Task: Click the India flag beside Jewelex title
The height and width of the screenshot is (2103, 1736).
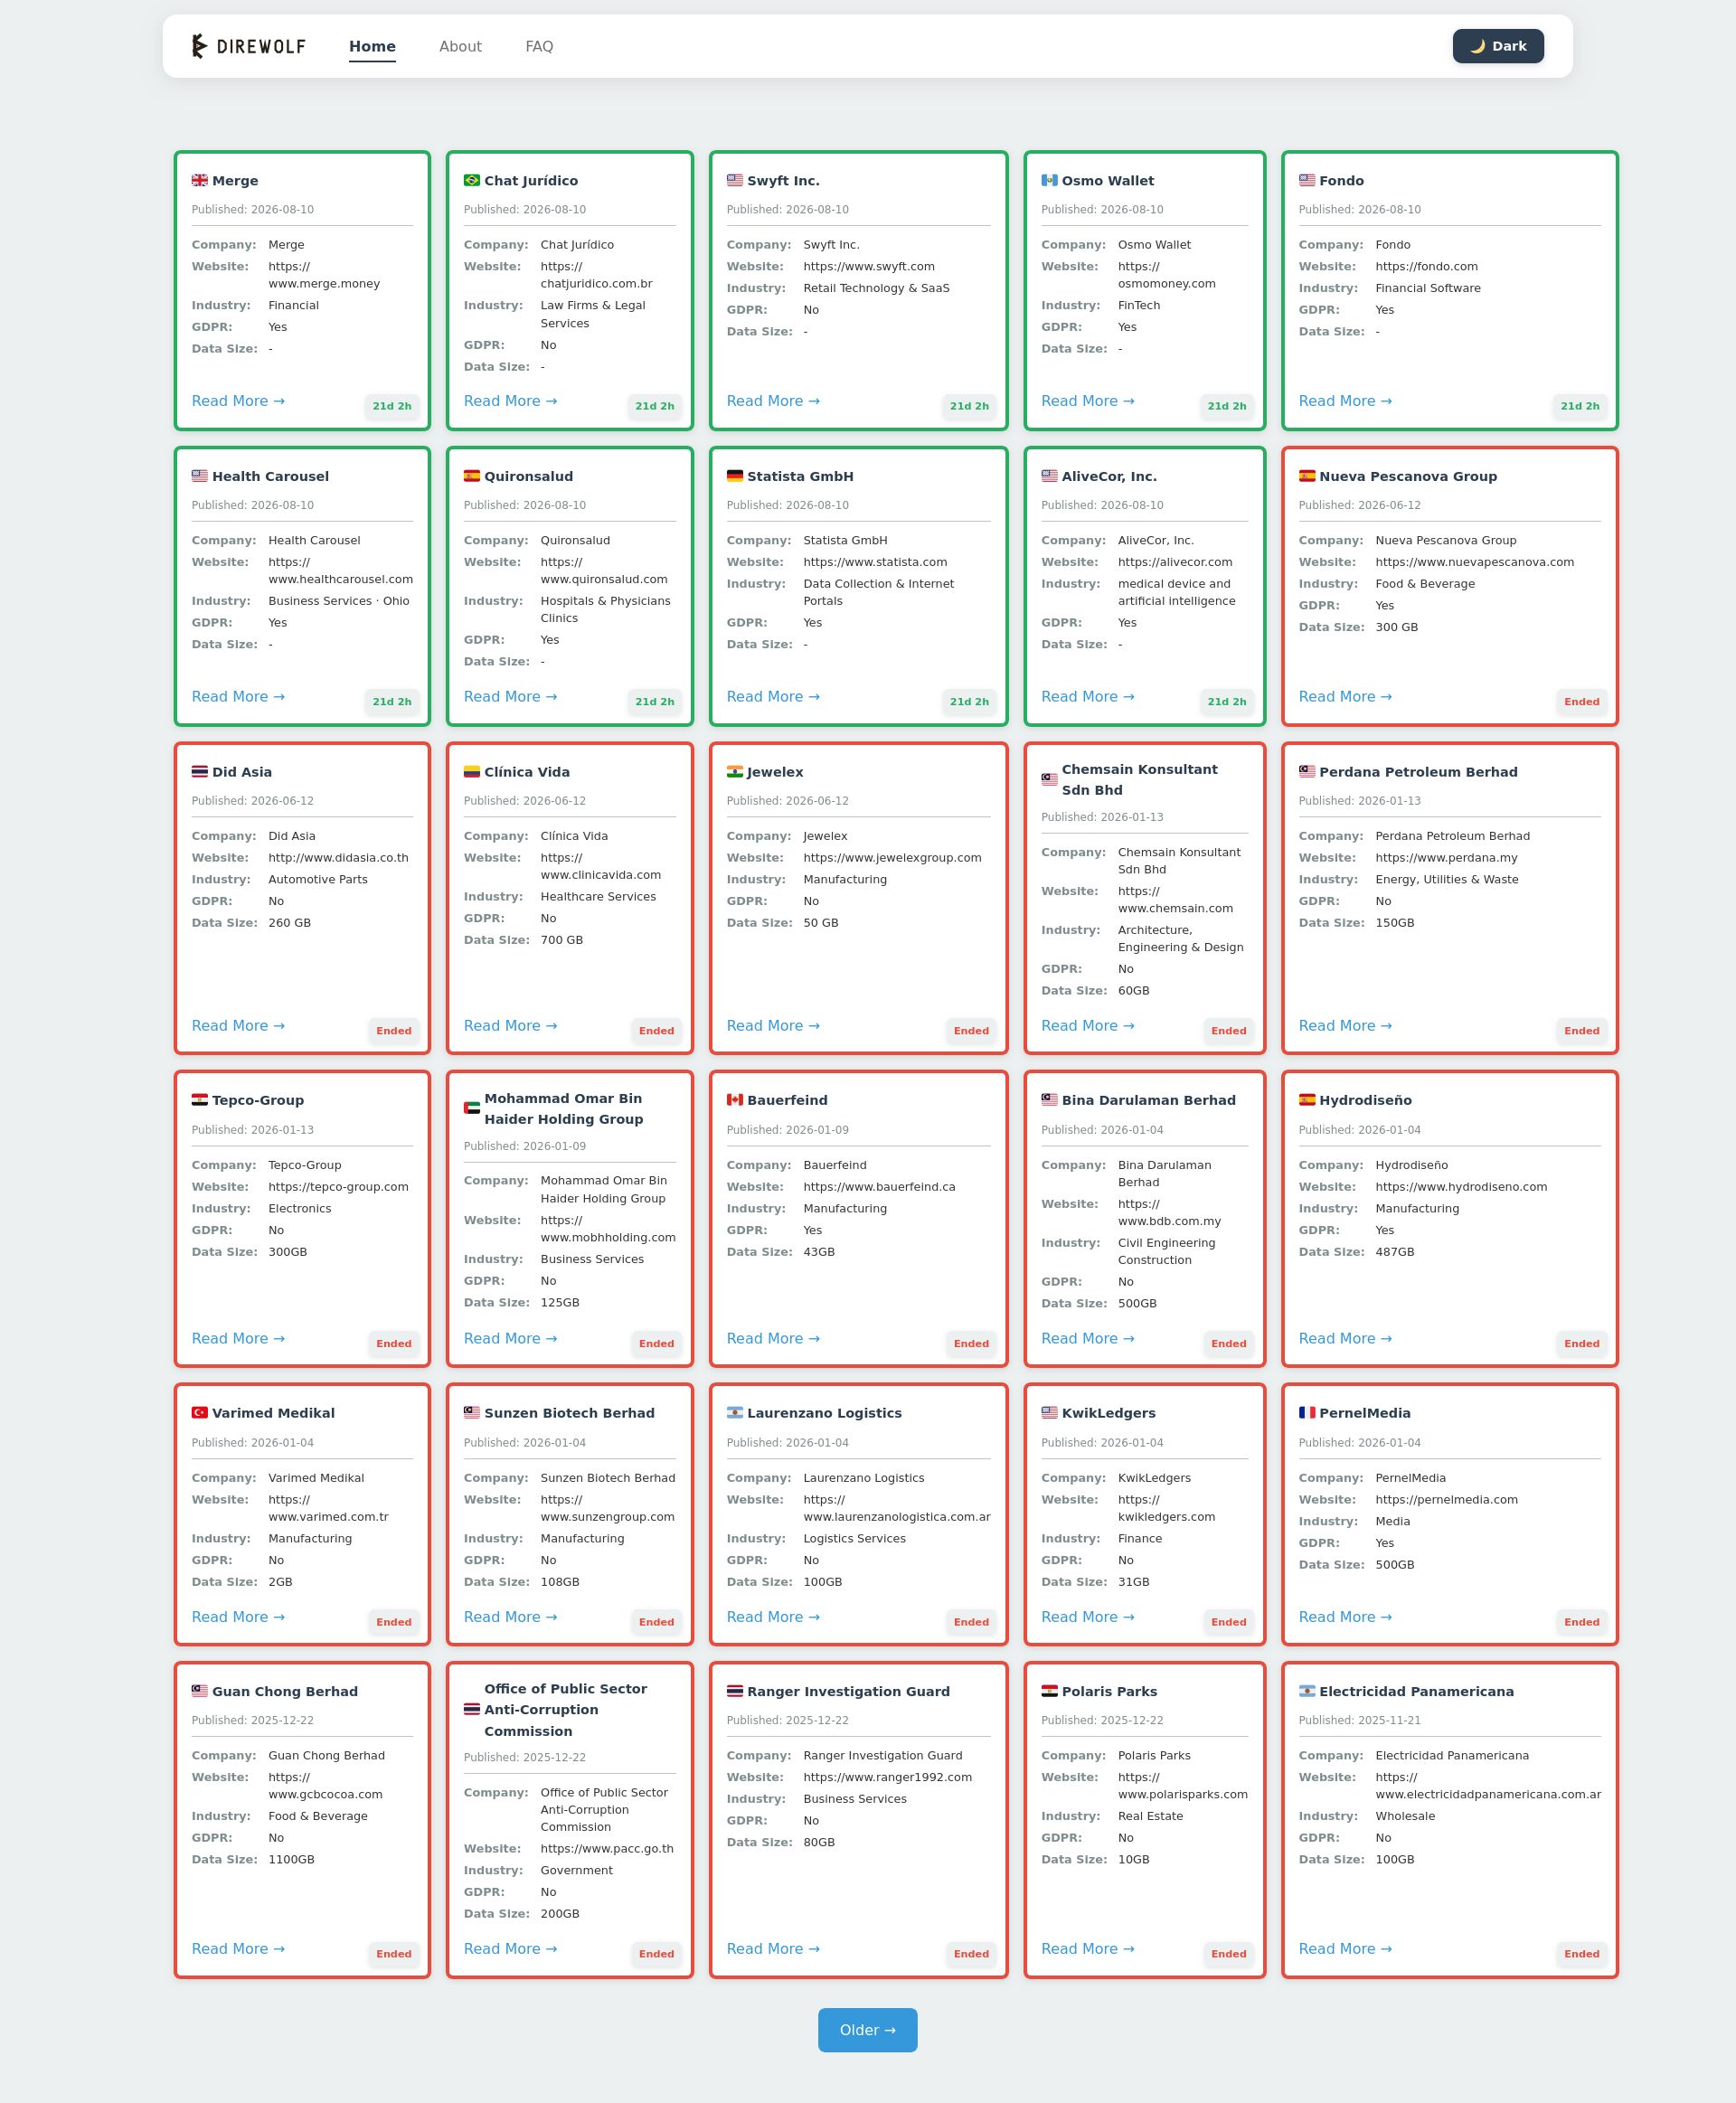Action: click(x=735, y=772)
